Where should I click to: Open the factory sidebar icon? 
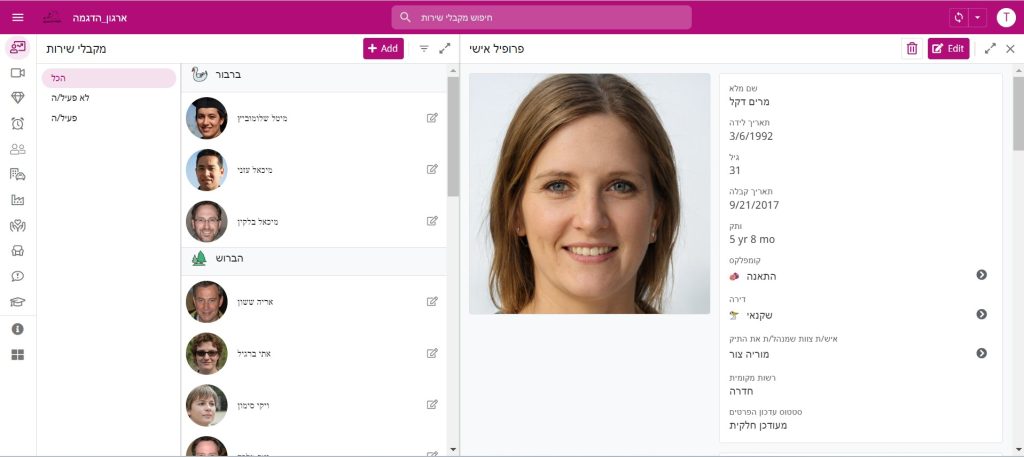pyautogui.click(x=18, y=200)
